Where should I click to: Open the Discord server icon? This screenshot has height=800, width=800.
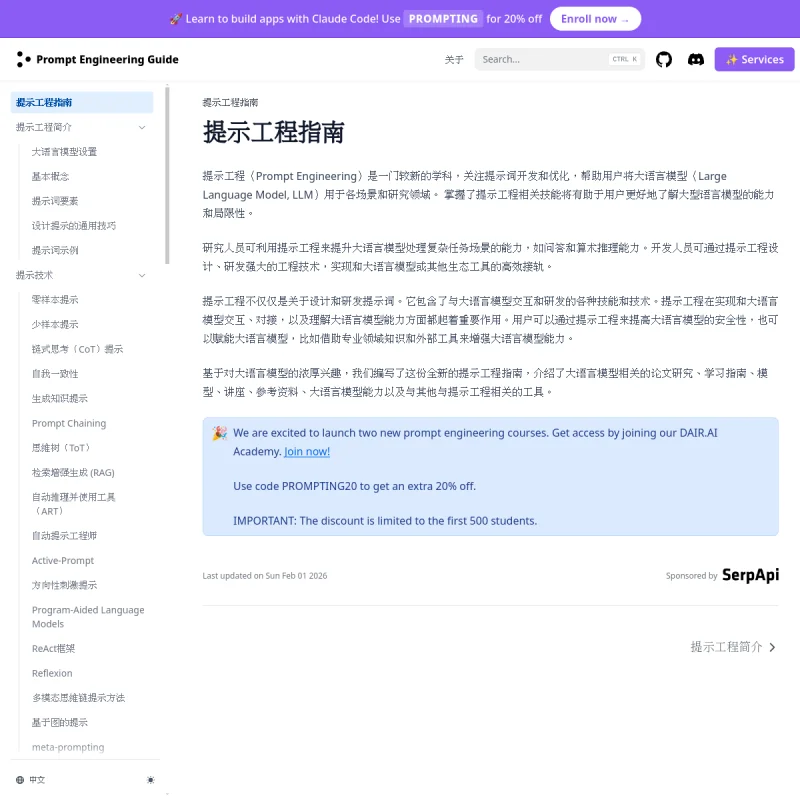[695, 59]
